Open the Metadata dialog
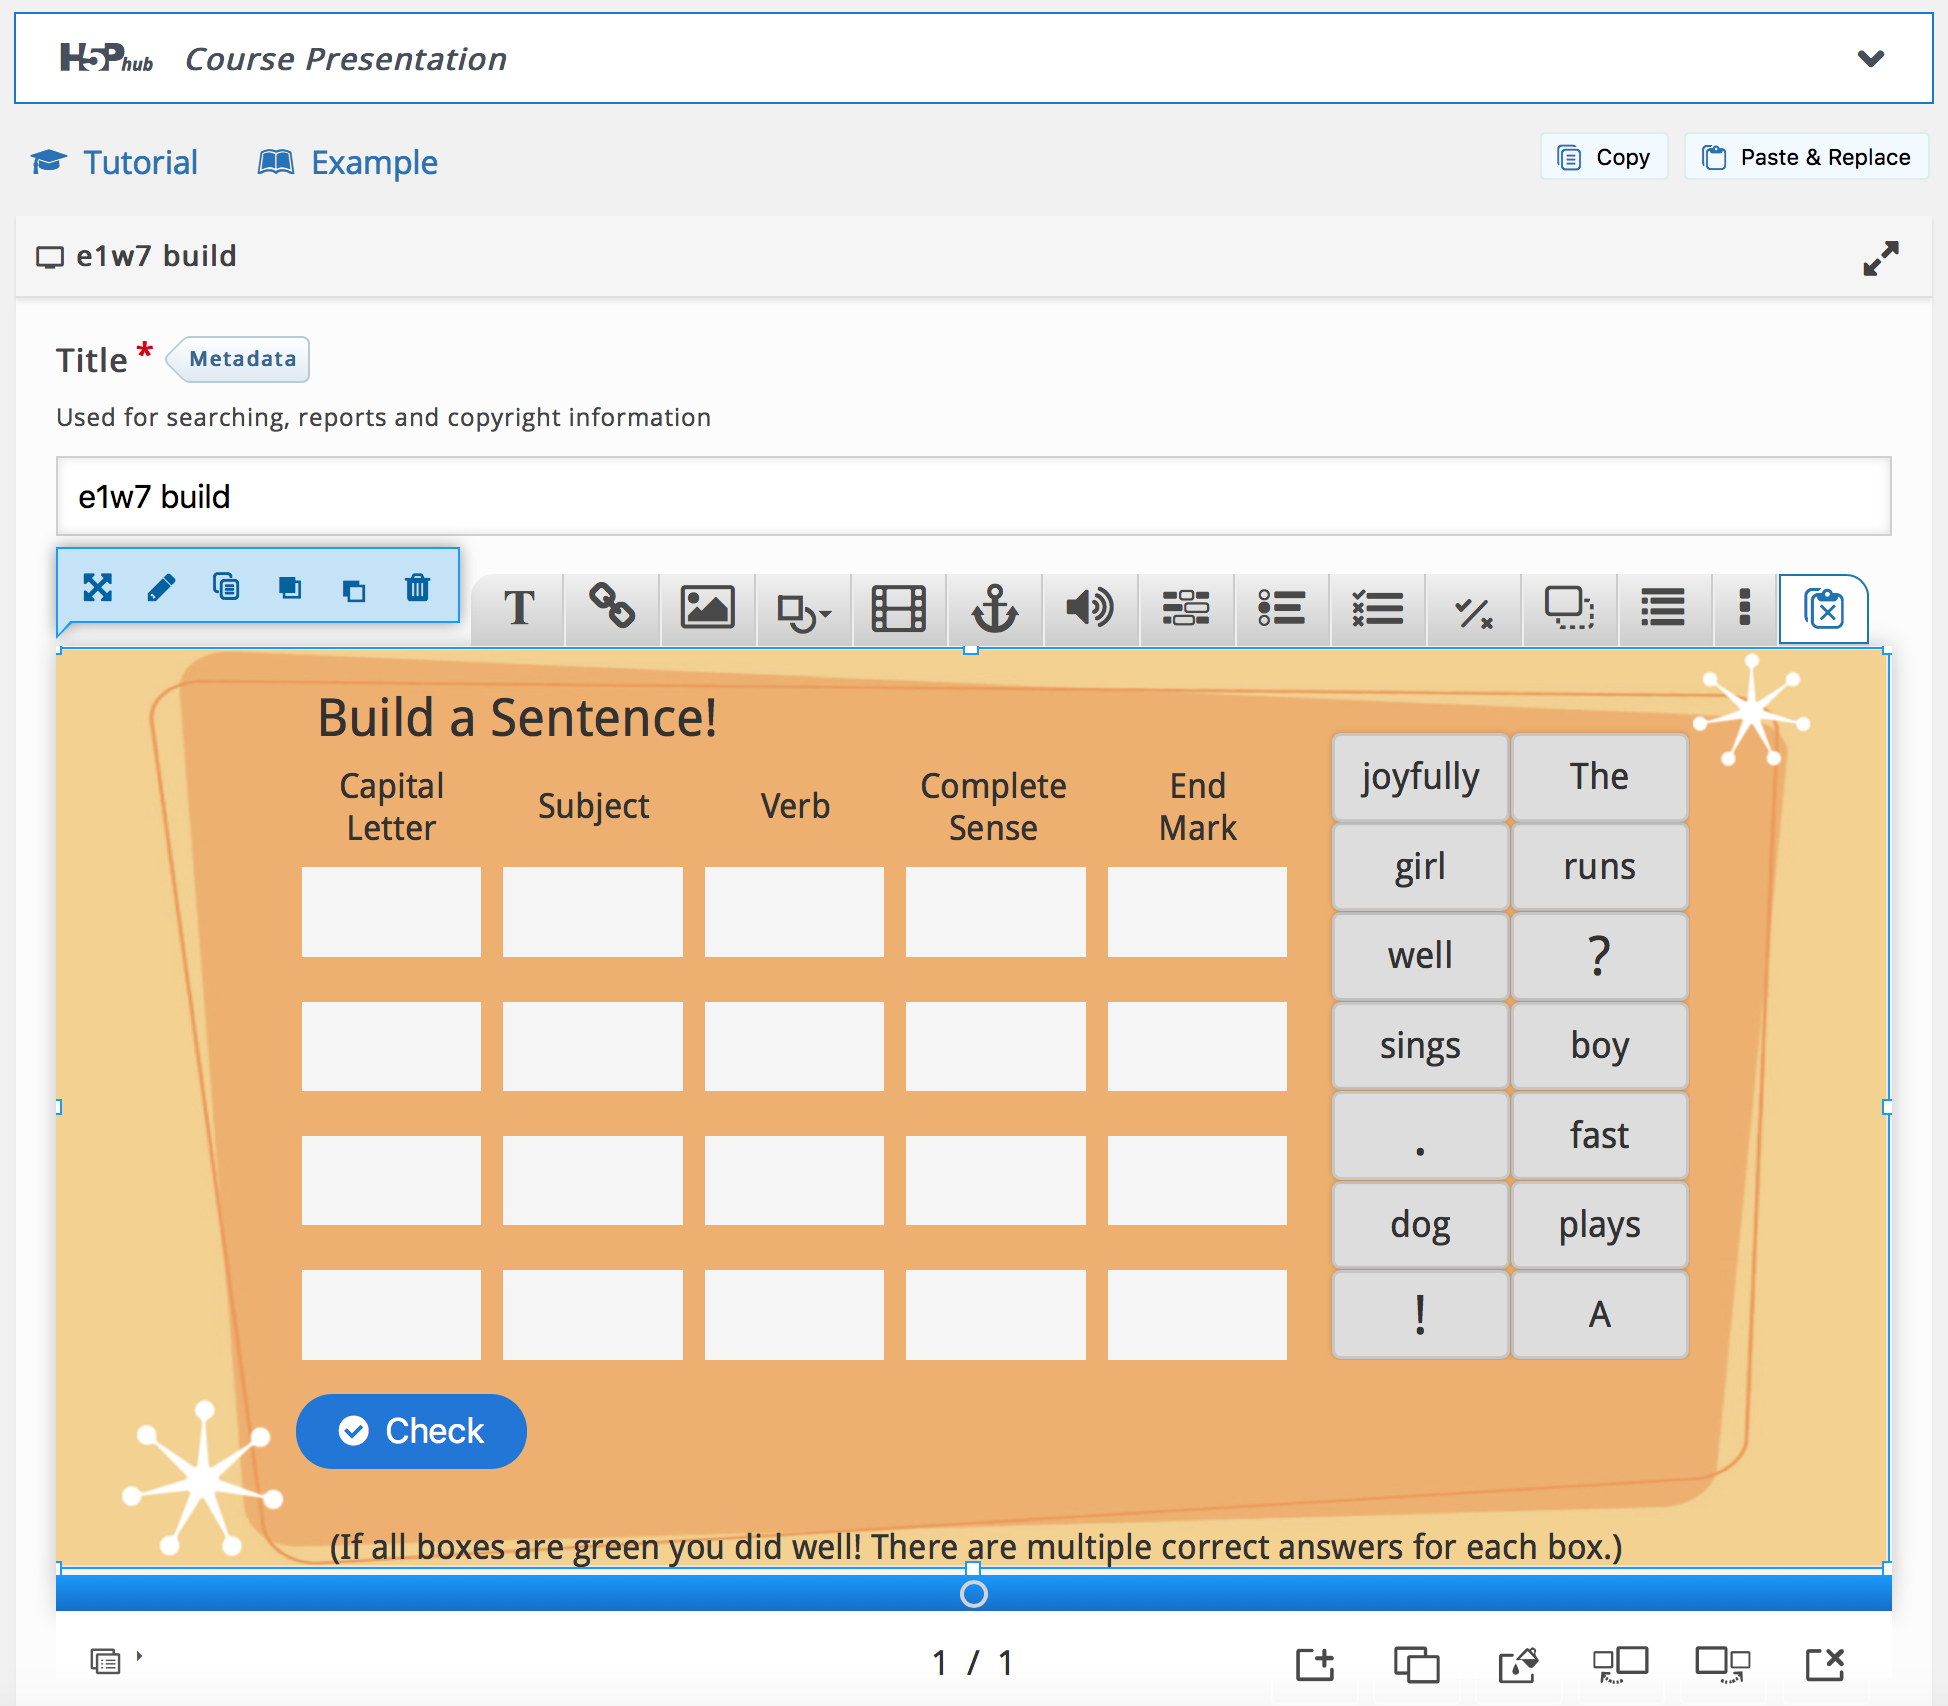The width and height of the screenshot is (1948, 1706). click(x=240, y=359)
